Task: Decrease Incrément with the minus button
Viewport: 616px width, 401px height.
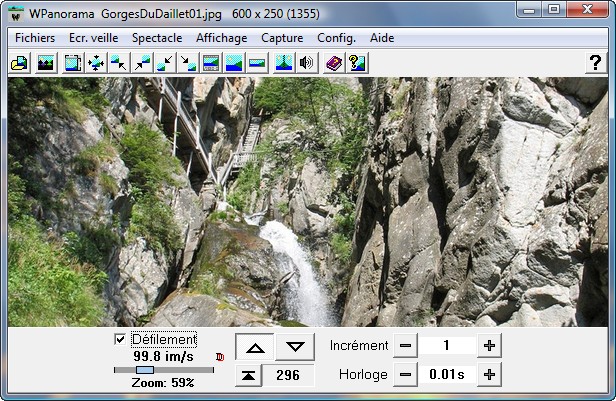Action: point(405,346)
